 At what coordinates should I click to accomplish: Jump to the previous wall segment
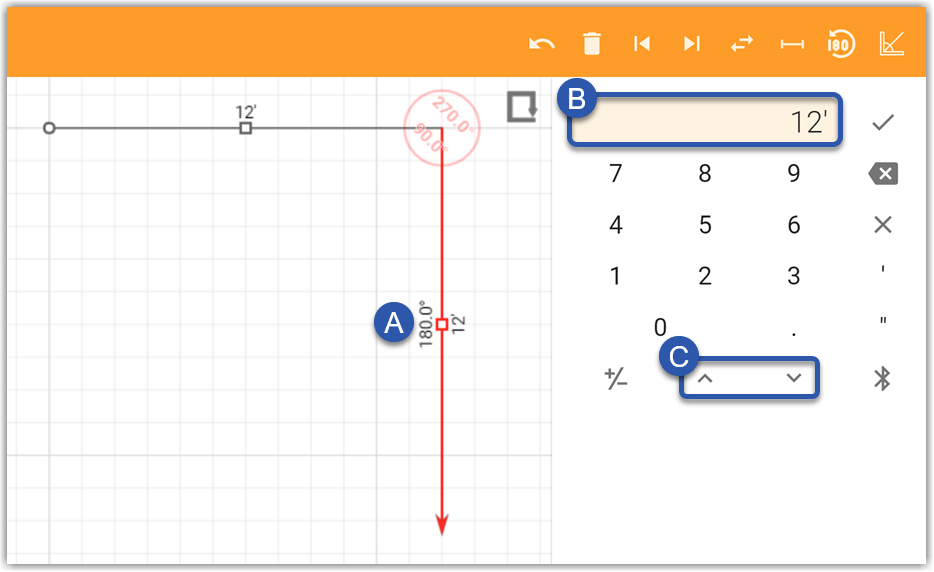(642, 43)
